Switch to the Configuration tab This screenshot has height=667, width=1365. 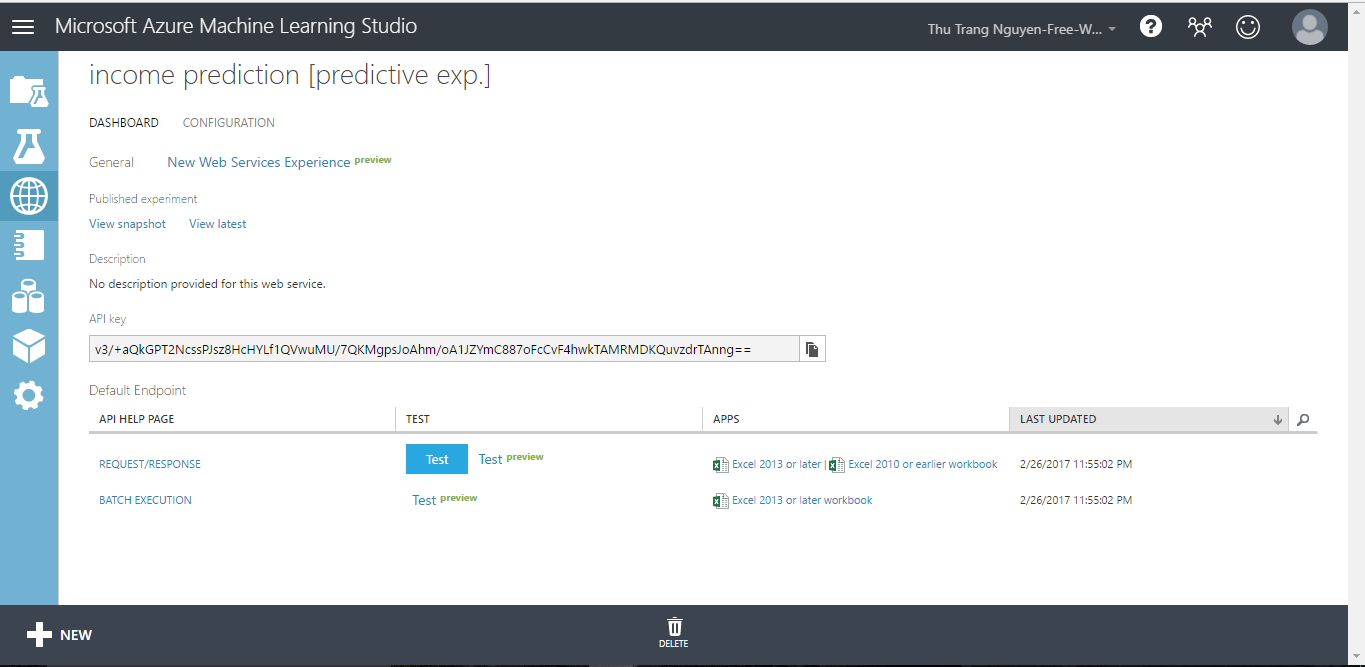[x=228, y=123]
